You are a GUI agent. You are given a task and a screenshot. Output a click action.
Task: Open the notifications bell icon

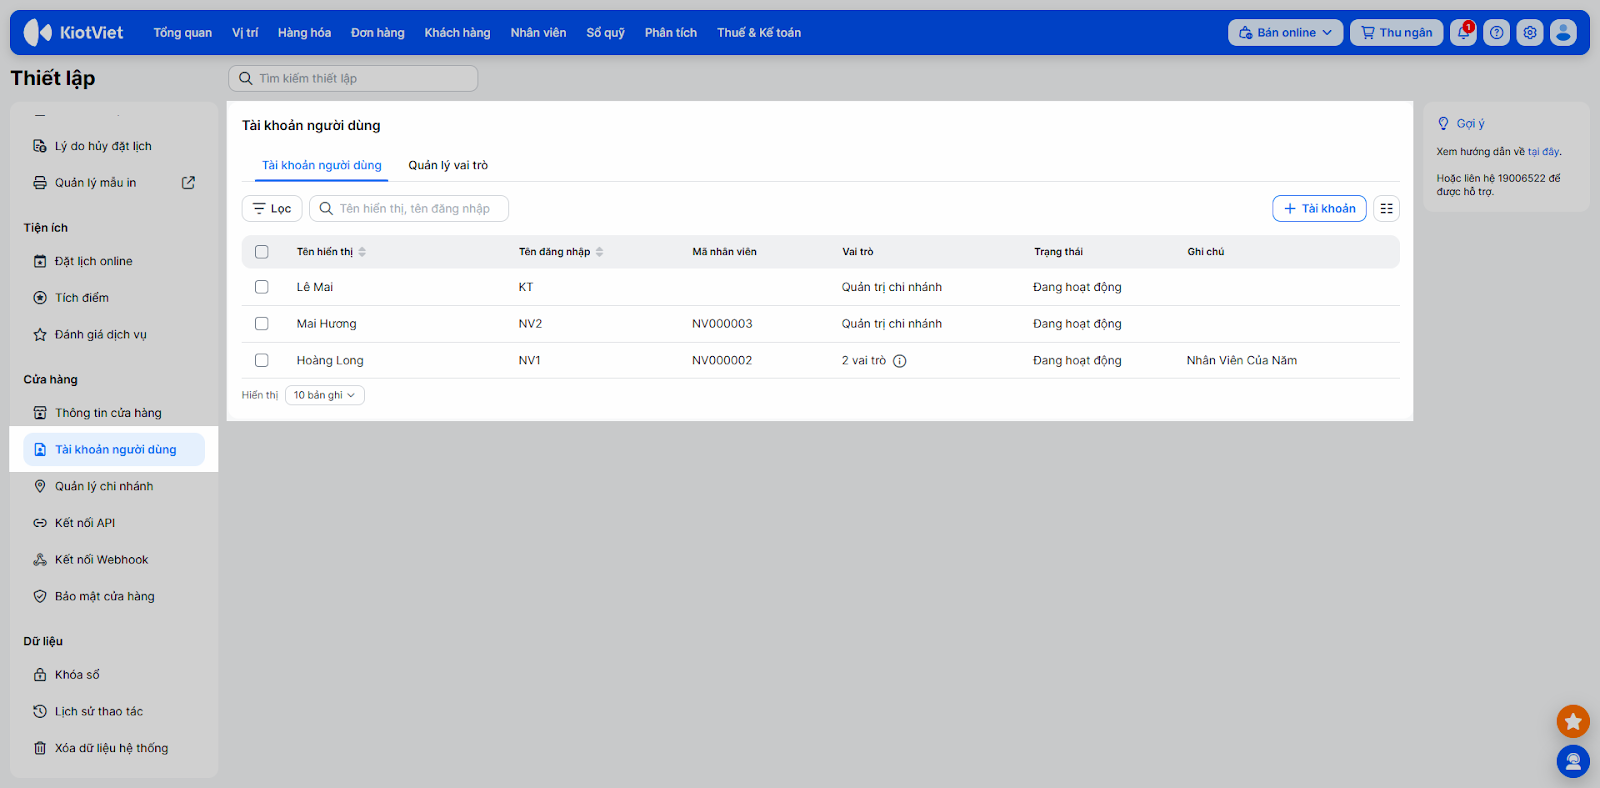pos(1463,33)
